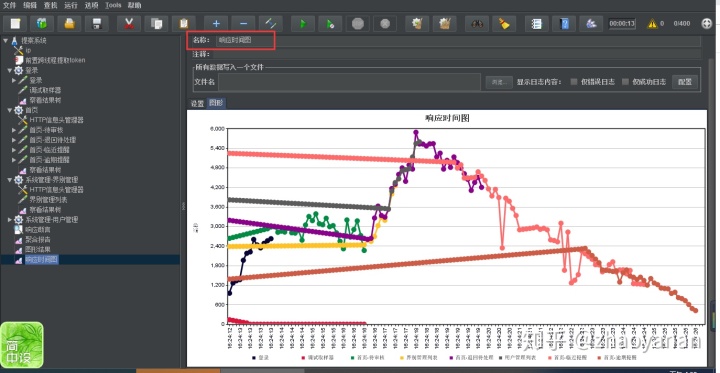This screenshot has width=720, height=373.
Task: Click the Reset search broom icon
Action: point(504,23)
